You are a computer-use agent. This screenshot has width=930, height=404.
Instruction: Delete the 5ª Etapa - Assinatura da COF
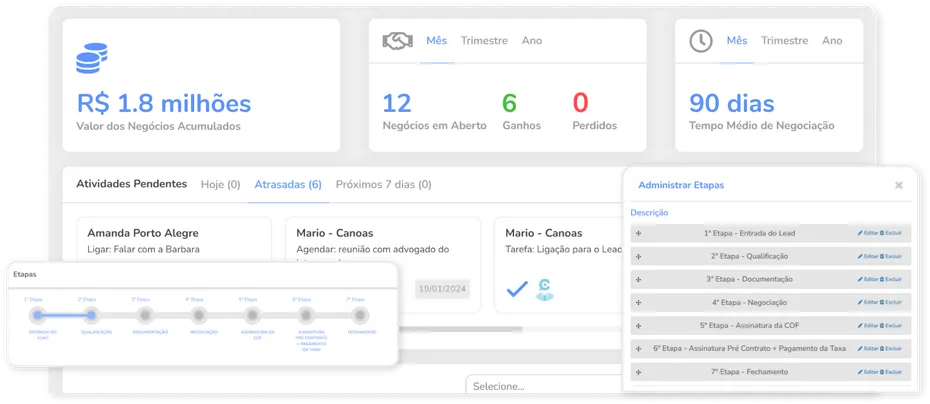(x=891, y=326)
